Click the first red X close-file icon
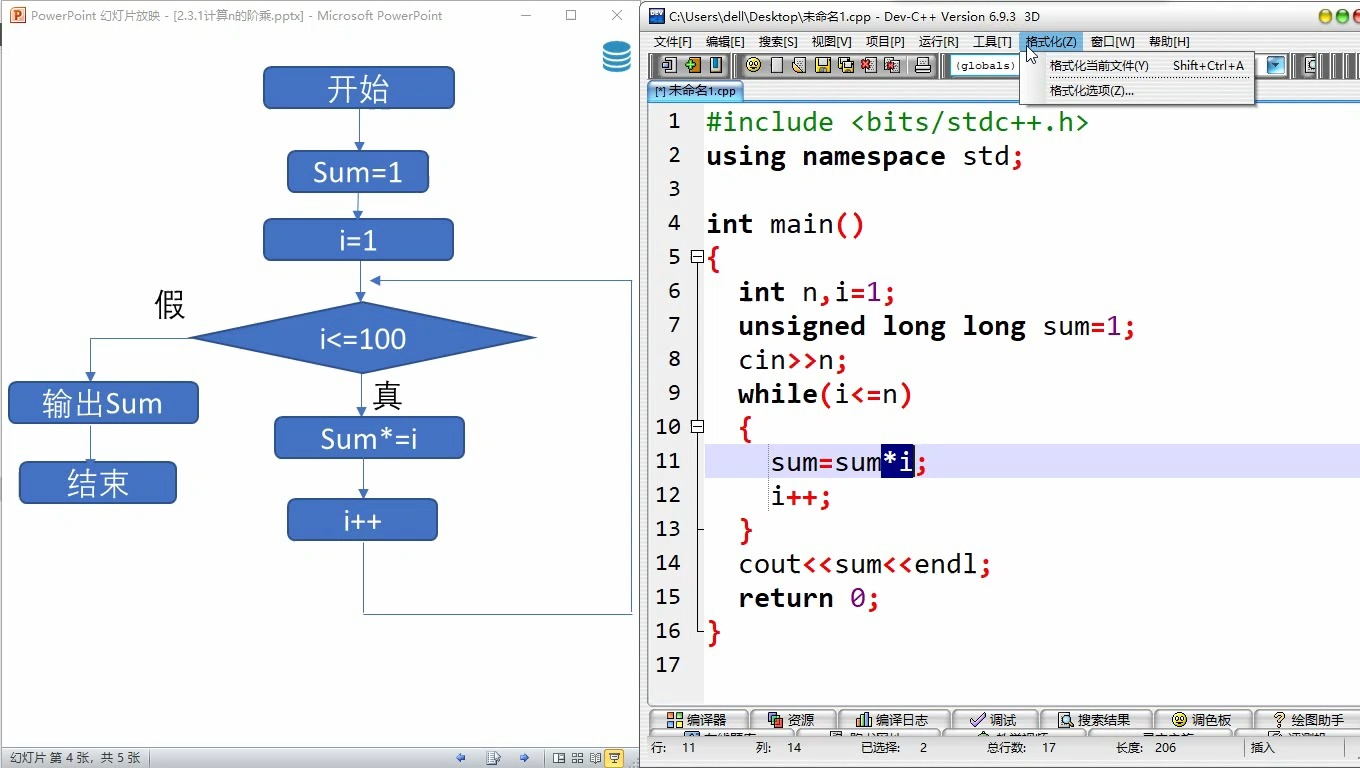Image resolution: width=1360 pixels, height=768 pixels. (x=868, y=65)
